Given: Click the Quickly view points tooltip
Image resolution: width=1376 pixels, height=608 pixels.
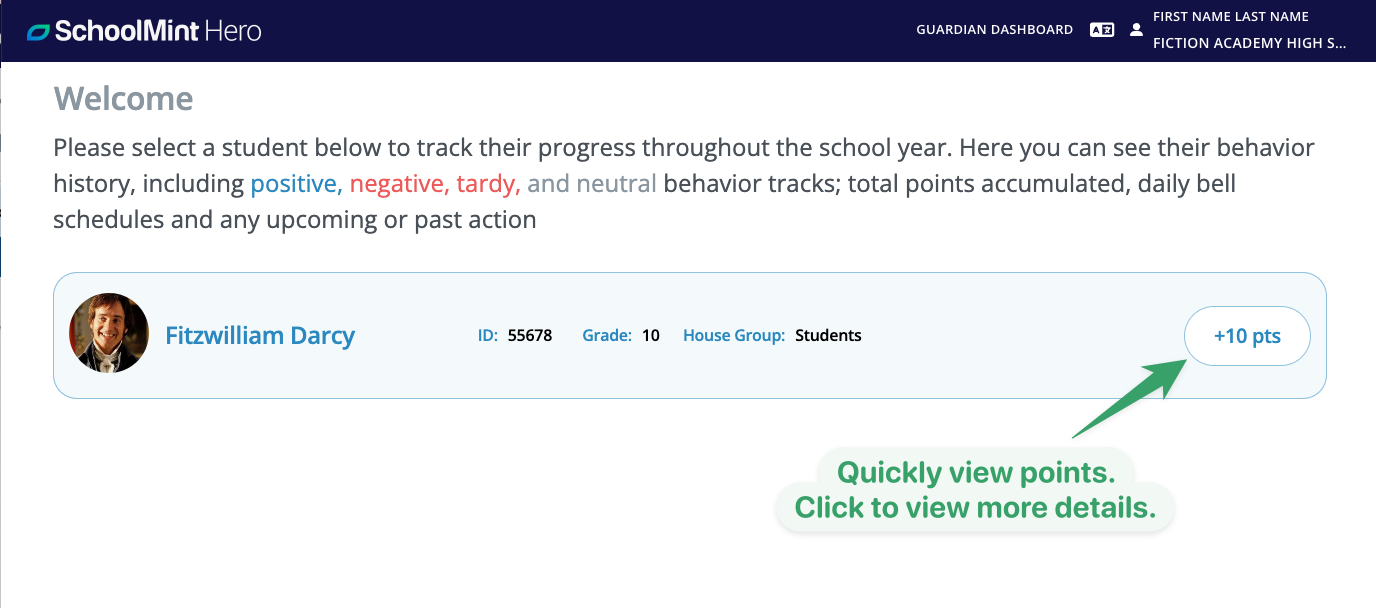Looking at the screenshot, I should (x=975, y=490).
